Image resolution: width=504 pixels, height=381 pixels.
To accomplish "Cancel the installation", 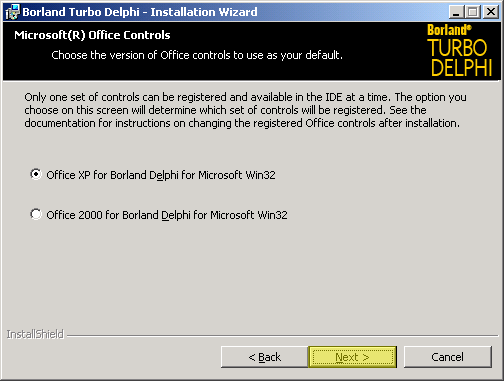I will click(447, 357).
